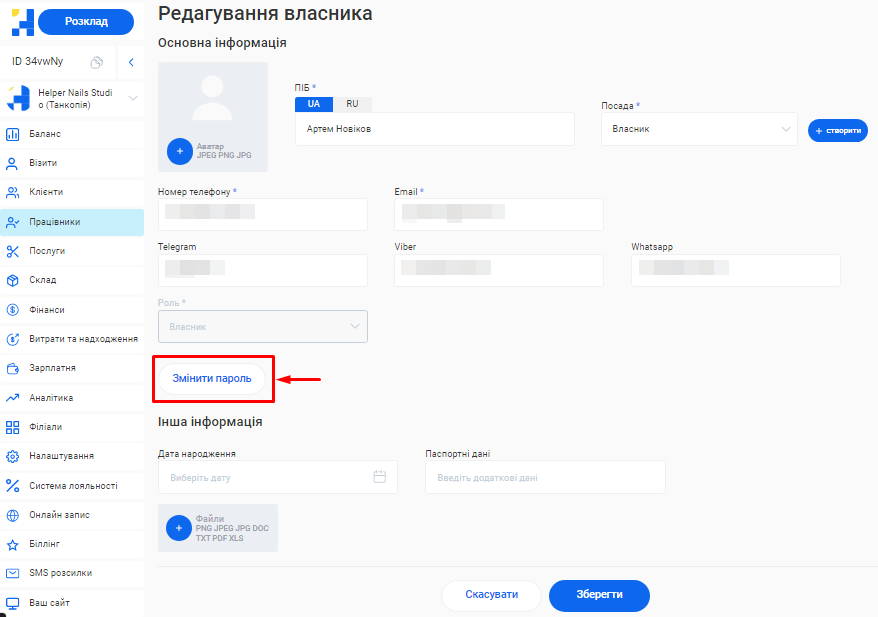Copy the ID using the copy icon
This screenshot has height=617, width=878.
95,62
